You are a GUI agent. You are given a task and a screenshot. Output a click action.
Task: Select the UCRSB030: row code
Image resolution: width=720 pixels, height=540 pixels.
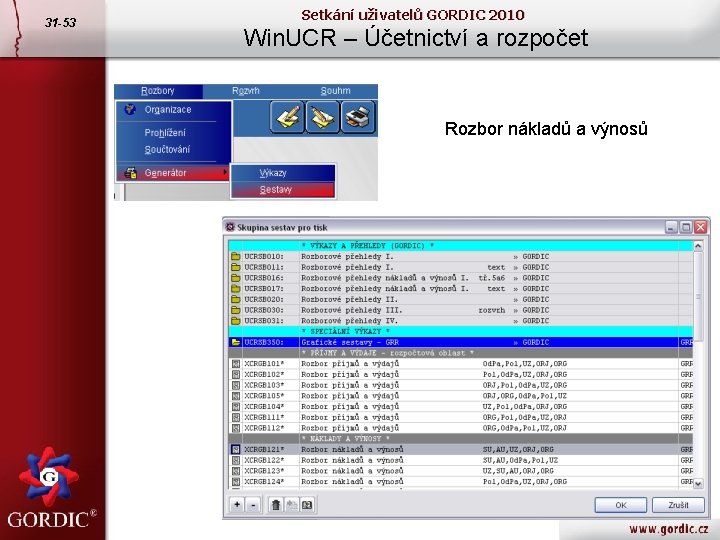[264, 310]
